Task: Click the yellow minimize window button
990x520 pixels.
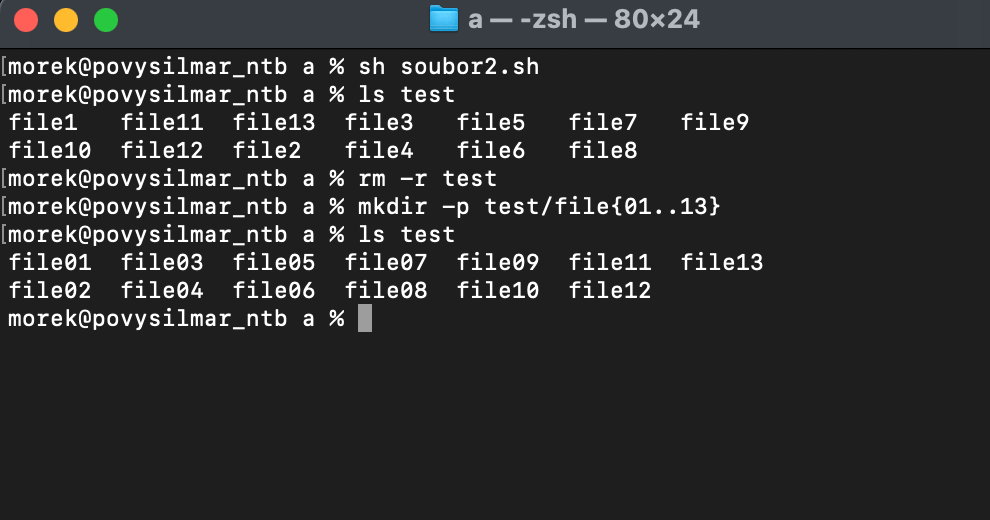Action: (66, 20)
